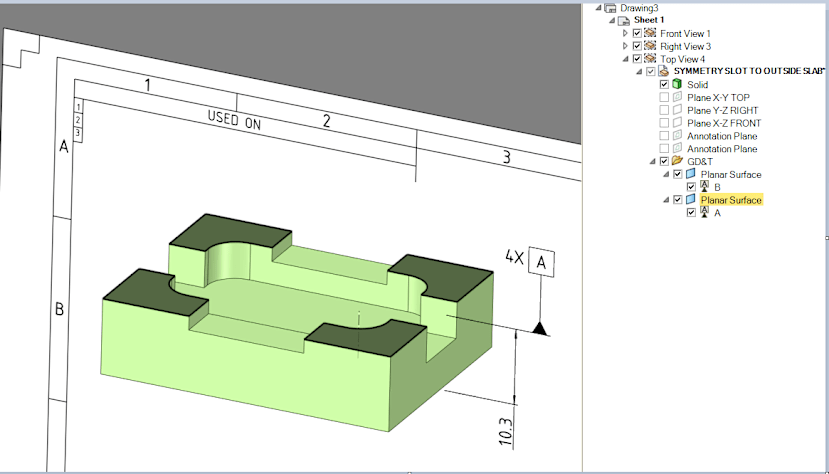
Task: Collapse the highlighted Planar Surface node
Action: click(666, 200)
